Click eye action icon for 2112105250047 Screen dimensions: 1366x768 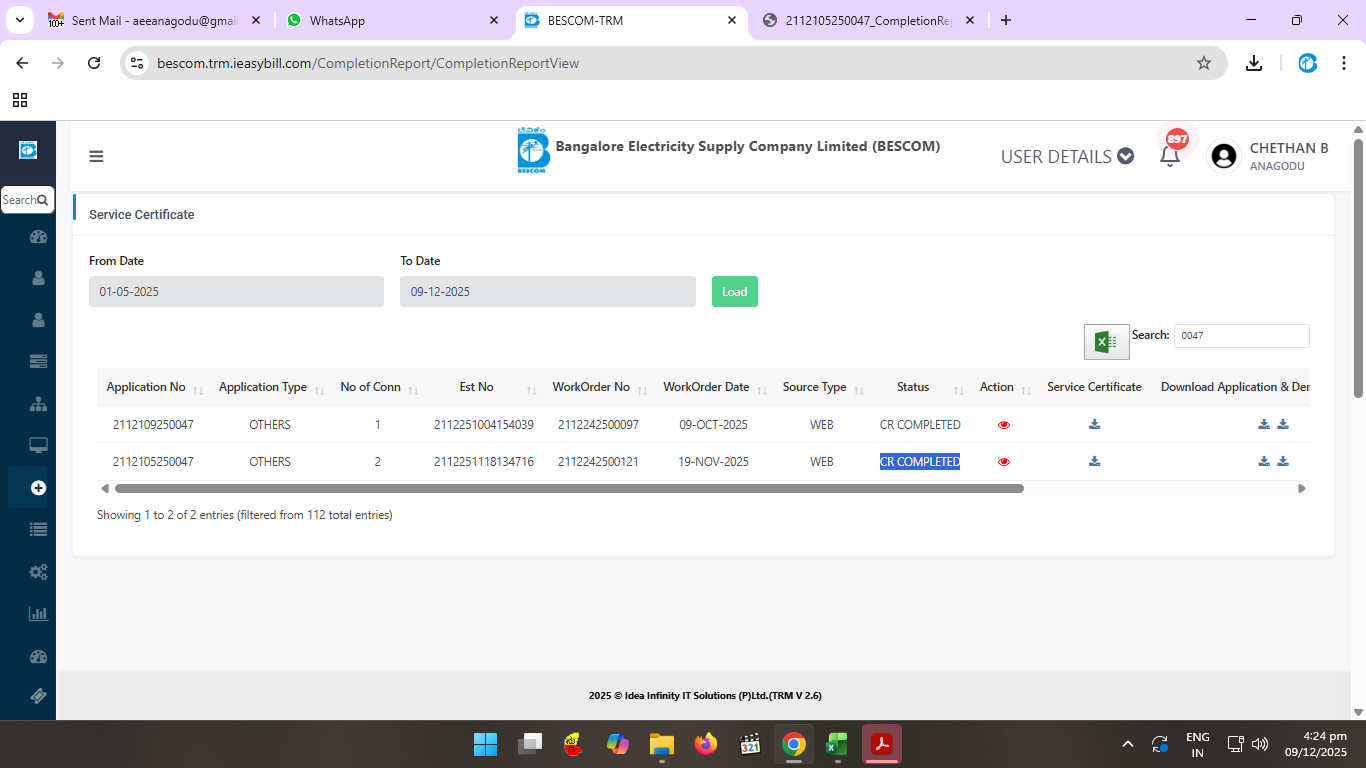[x=1004, y=462]
